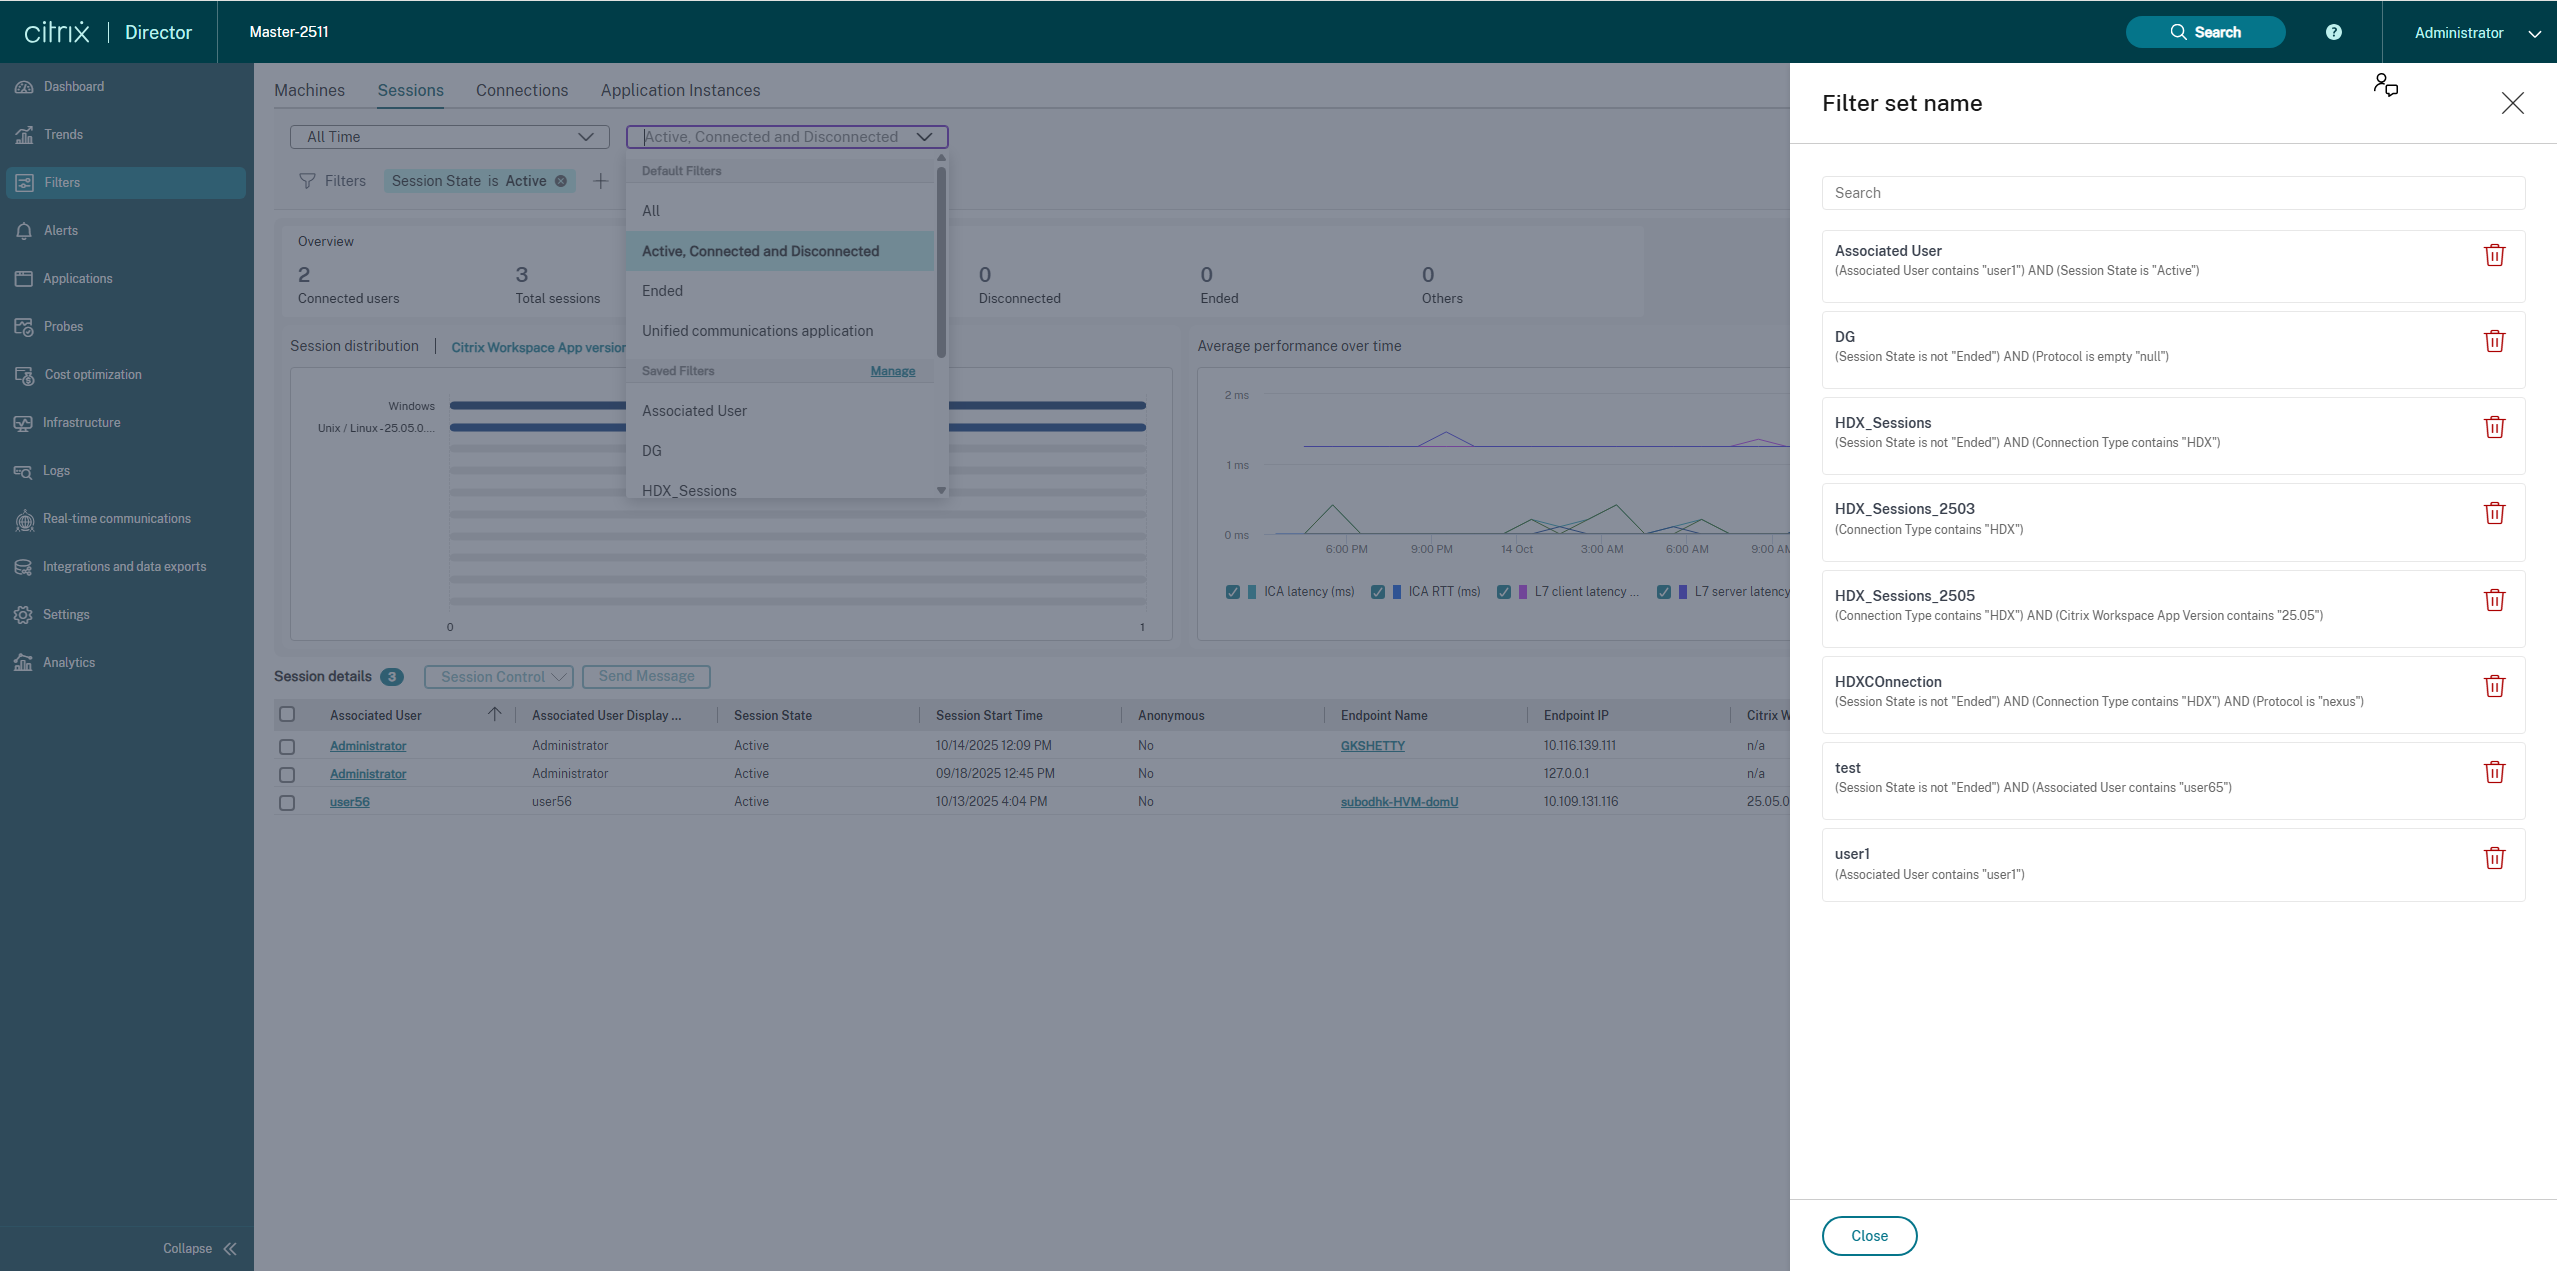Screen dimensions: 2557x1271
Task: Choose Unified communications application filter
Action: coord(780,331)
